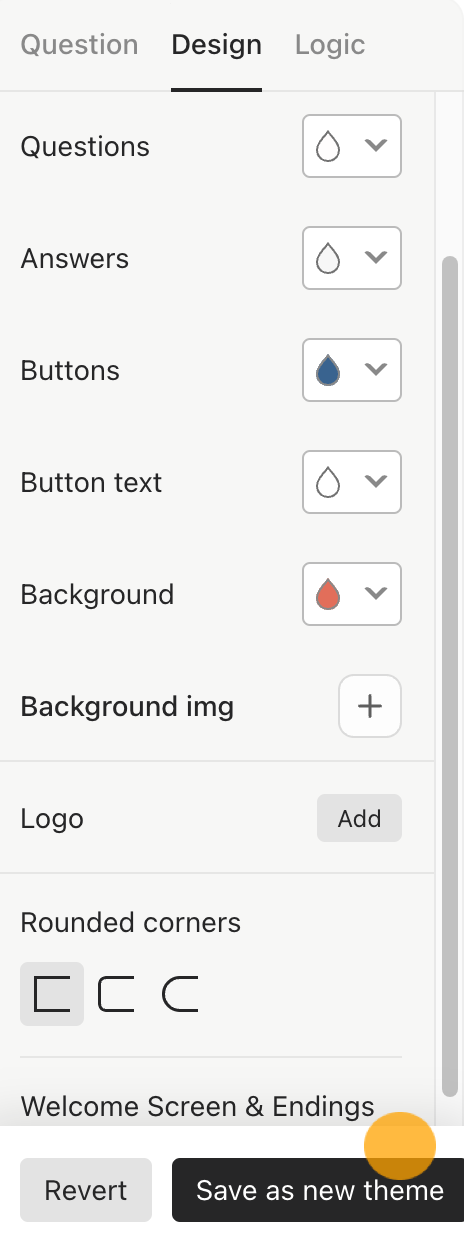Viewport: 476px width, 1258px height.
Task: Click the Revert button
Action: coord(86,1190)
